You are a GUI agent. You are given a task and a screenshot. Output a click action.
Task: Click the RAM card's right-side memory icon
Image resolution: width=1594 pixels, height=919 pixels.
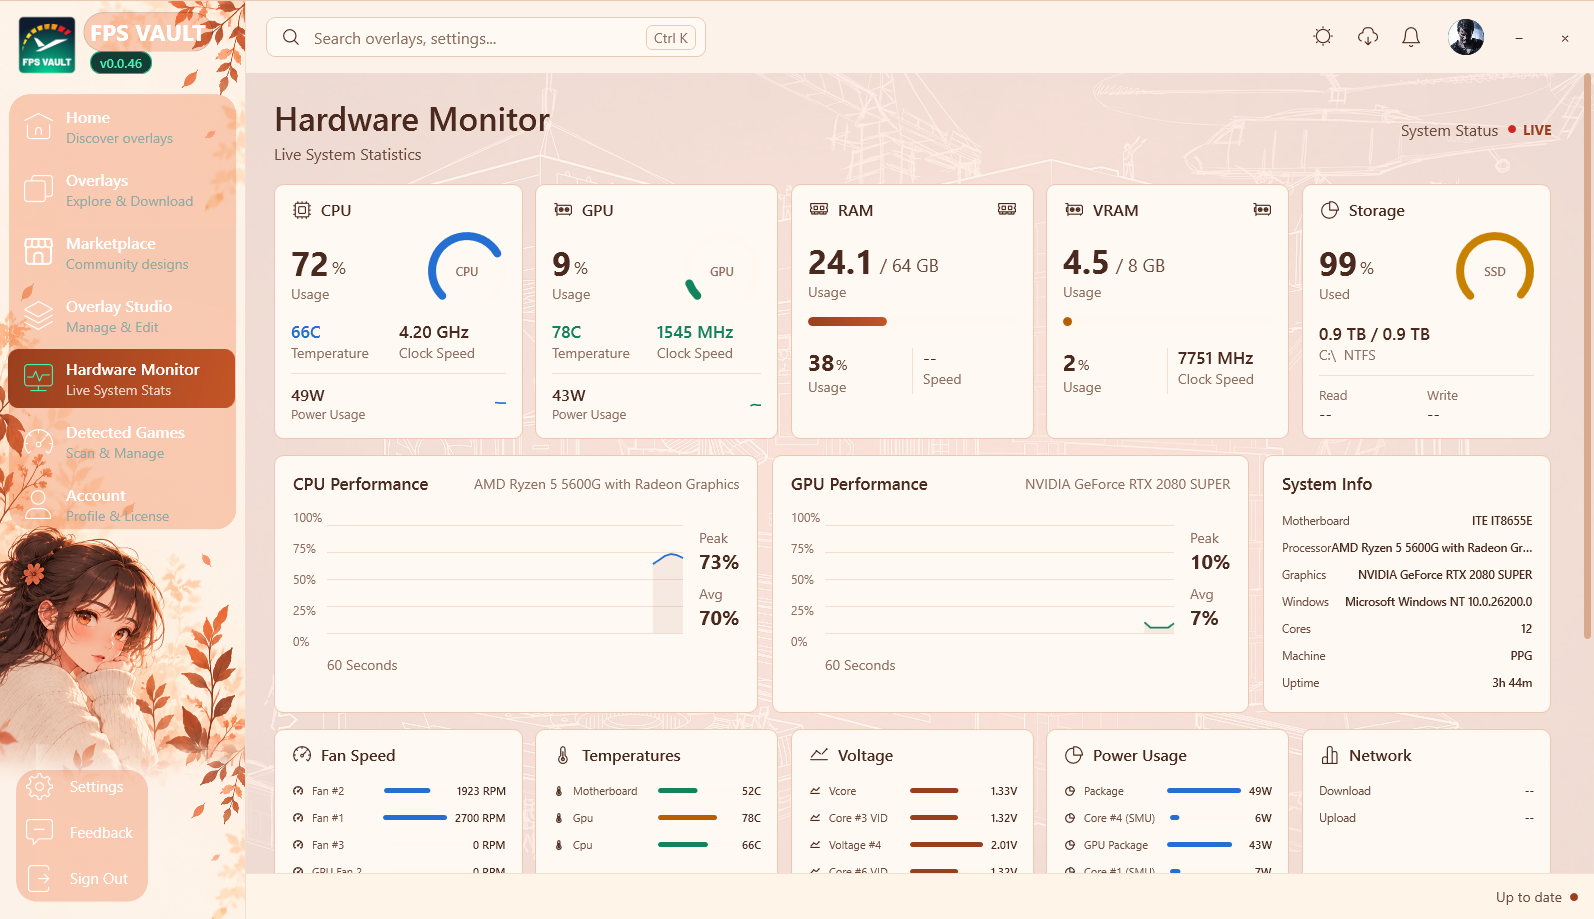click(x=1007, y=209)
